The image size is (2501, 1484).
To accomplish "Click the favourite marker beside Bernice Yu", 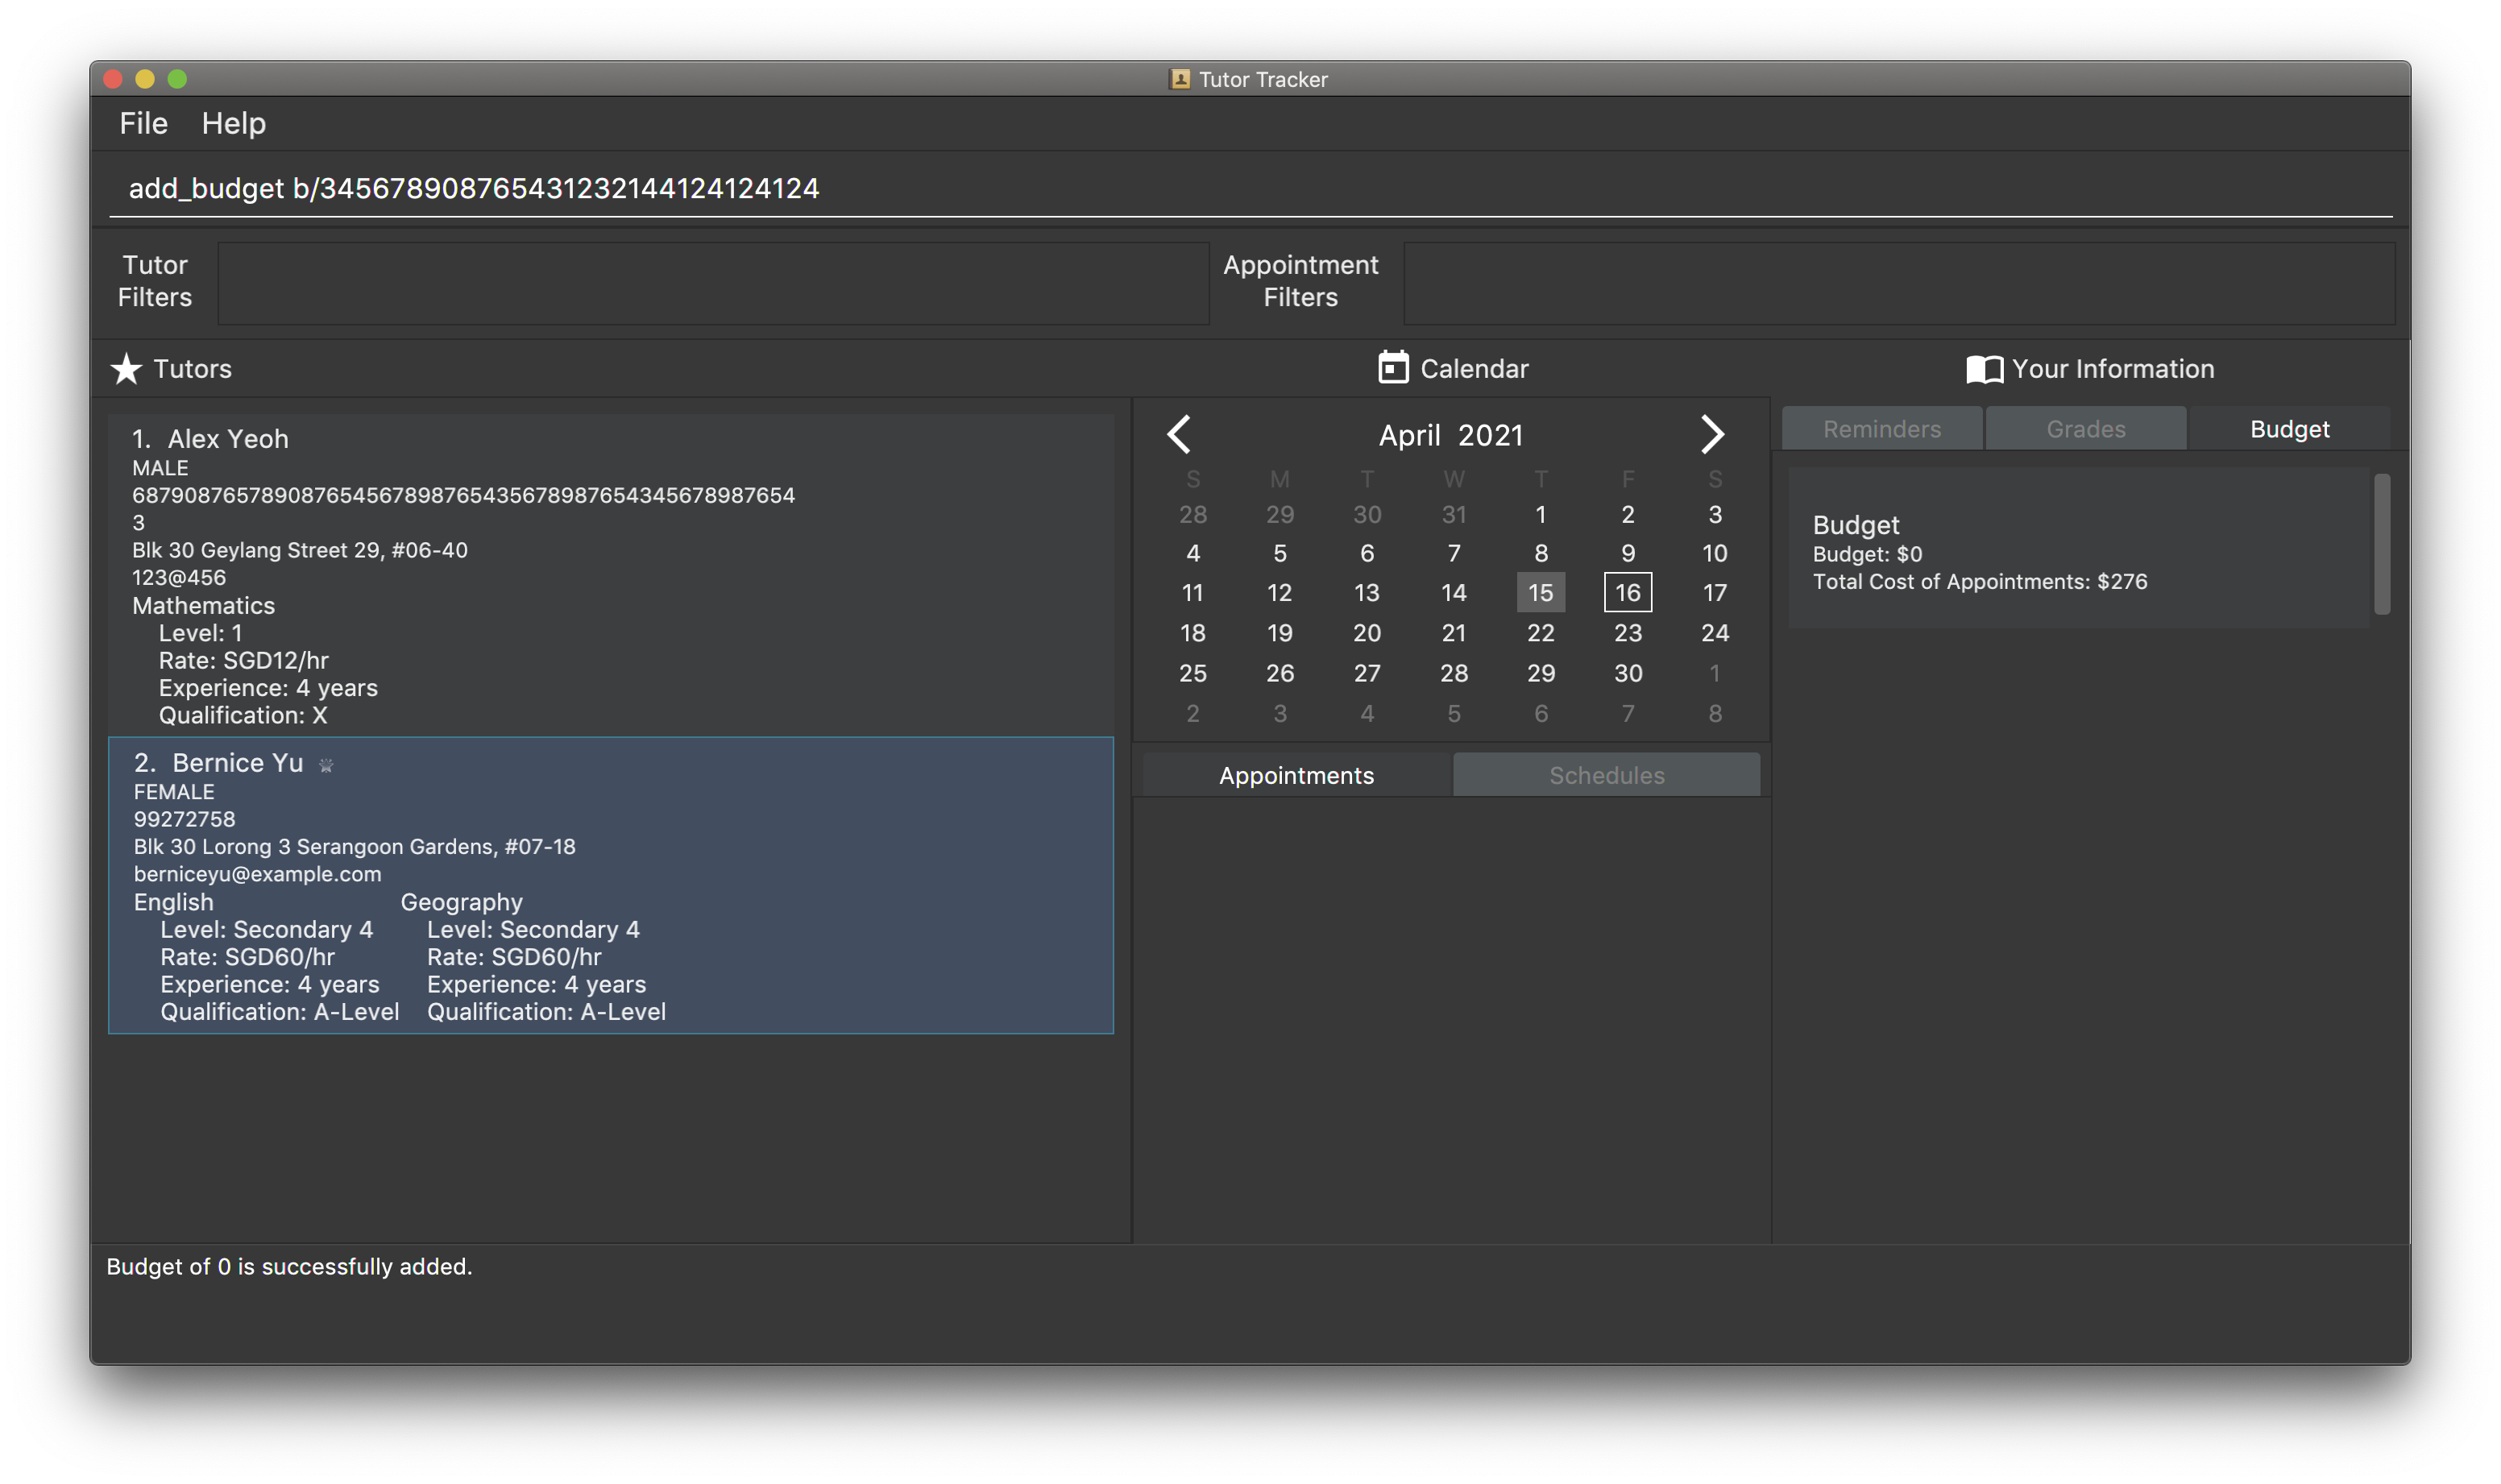I will 326,765.
